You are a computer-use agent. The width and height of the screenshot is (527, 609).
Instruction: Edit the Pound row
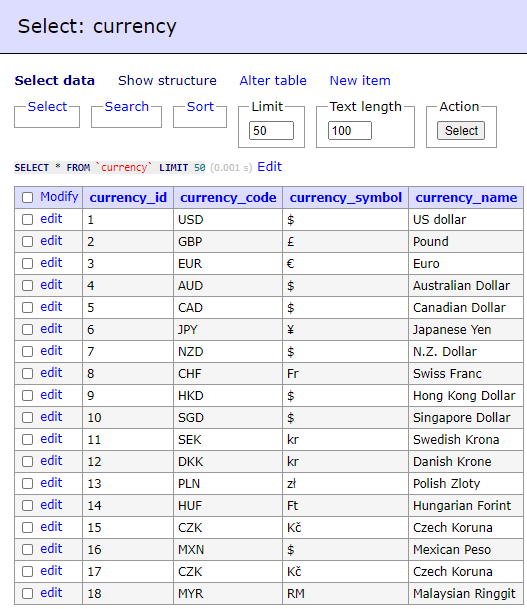(51, 241)
